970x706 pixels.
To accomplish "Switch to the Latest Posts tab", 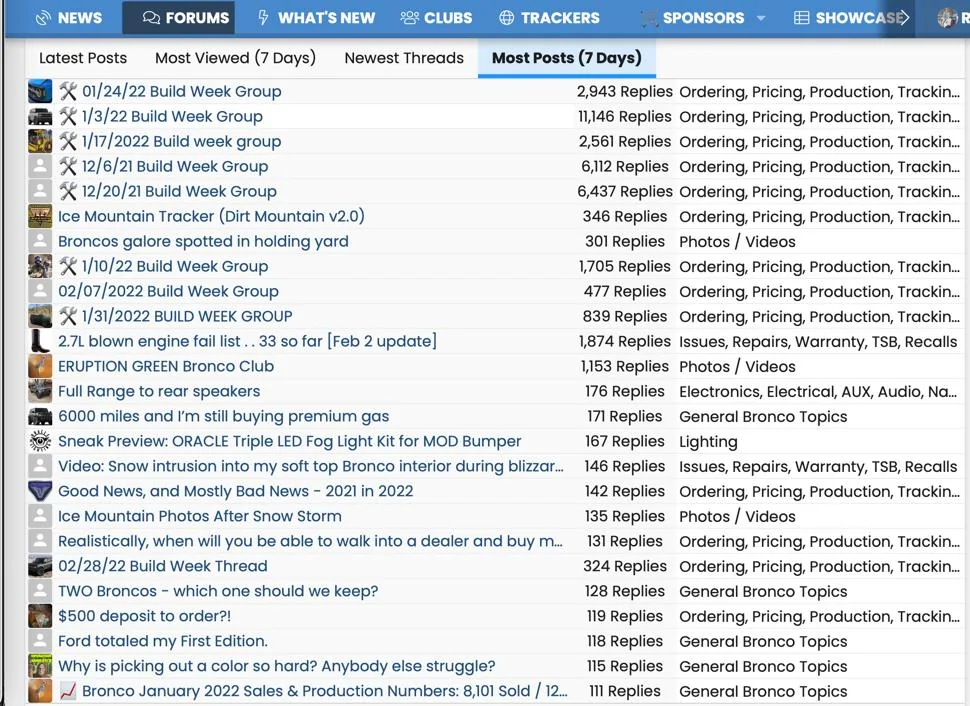I will click(x=83, y=58).
